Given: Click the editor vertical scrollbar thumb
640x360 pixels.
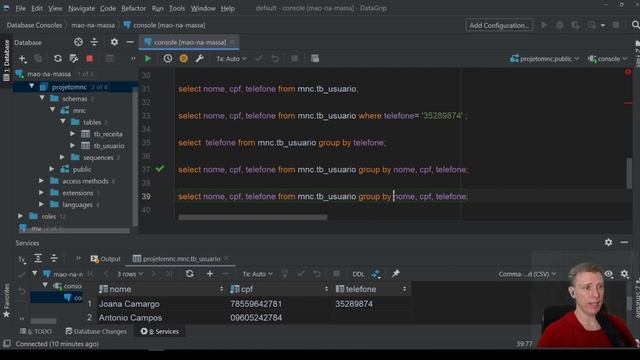Looking at the screenshot, I should tap(629, 173).
